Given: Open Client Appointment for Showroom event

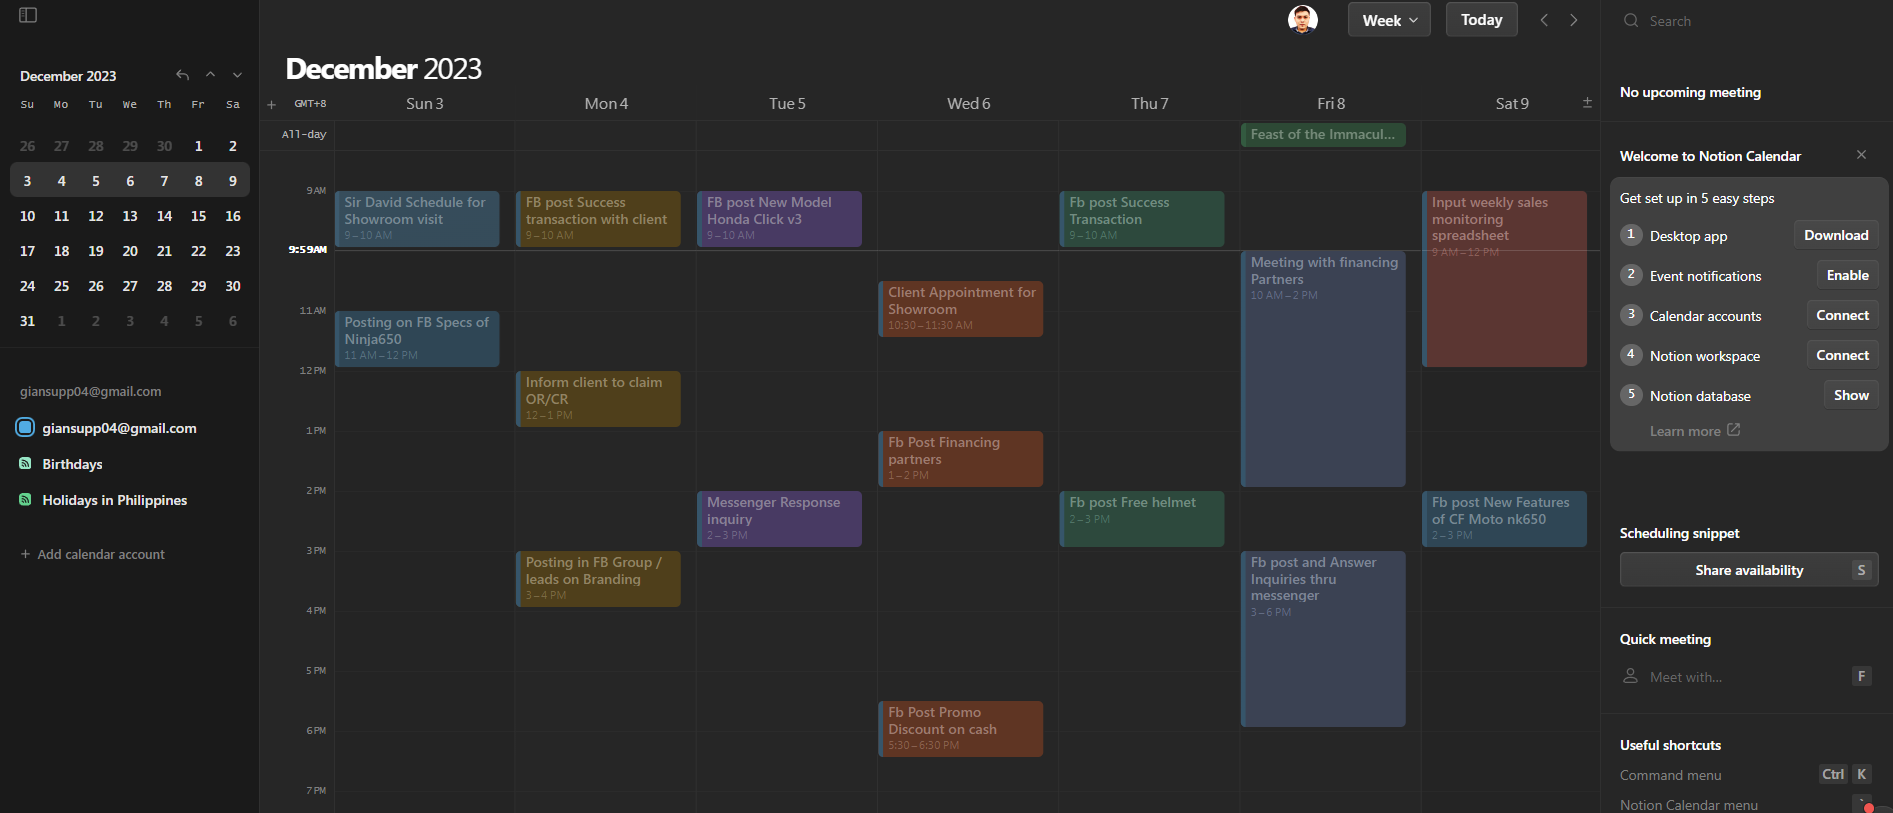Looking at the screenshot, I should [960, 309].
